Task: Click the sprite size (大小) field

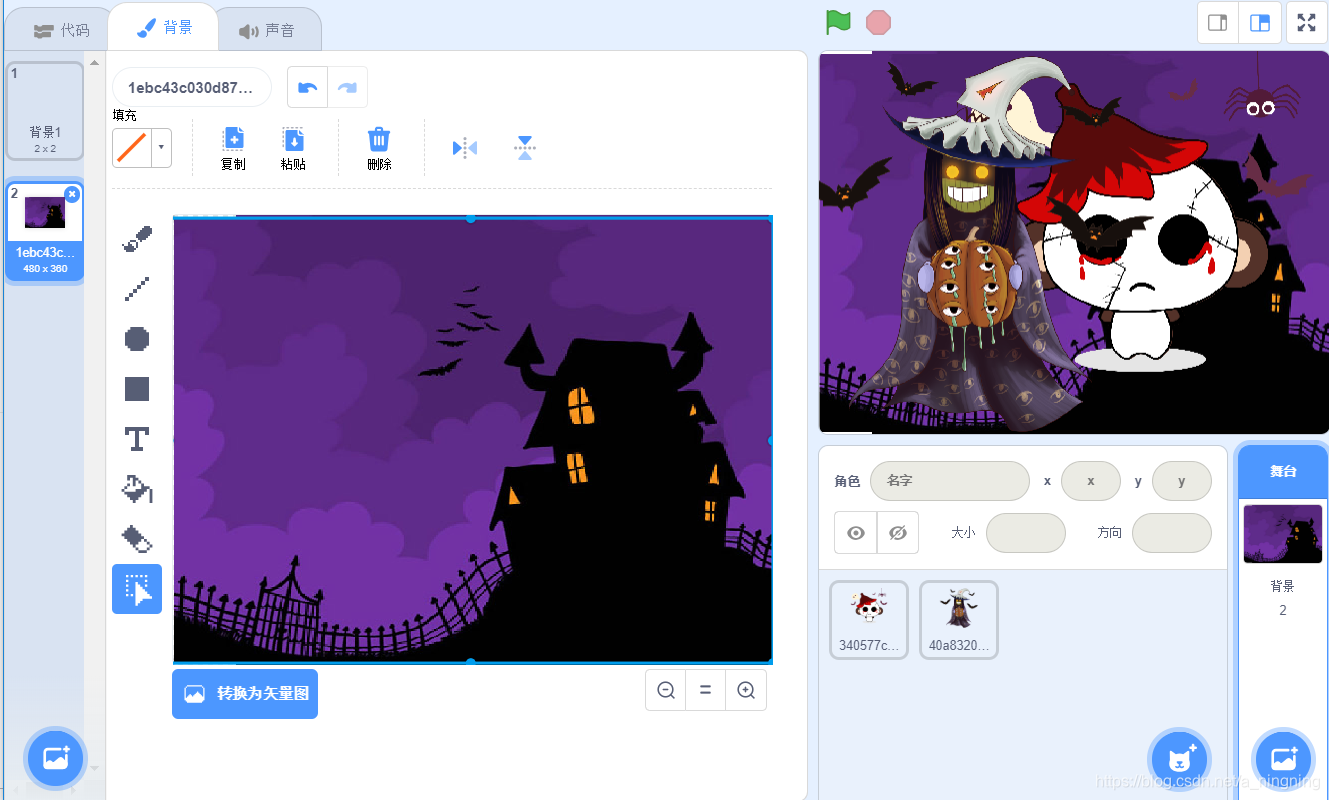Action: [1026, 533]
